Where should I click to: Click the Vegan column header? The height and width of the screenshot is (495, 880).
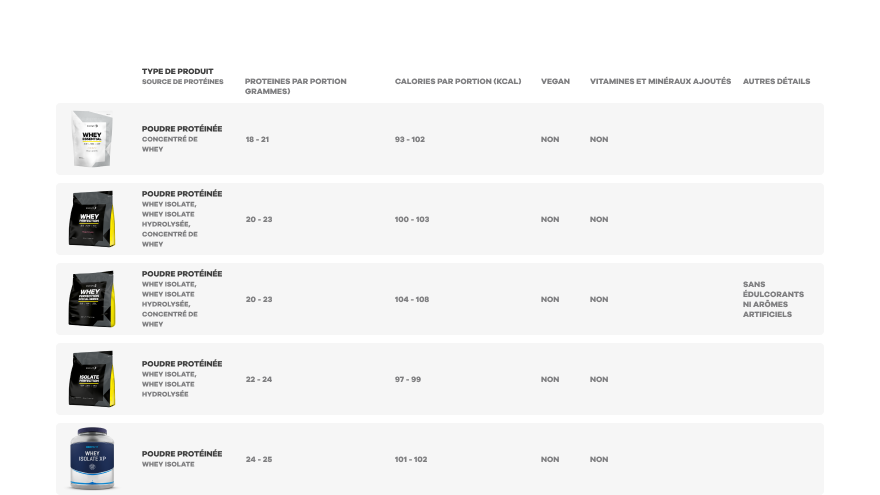(555, 81)
